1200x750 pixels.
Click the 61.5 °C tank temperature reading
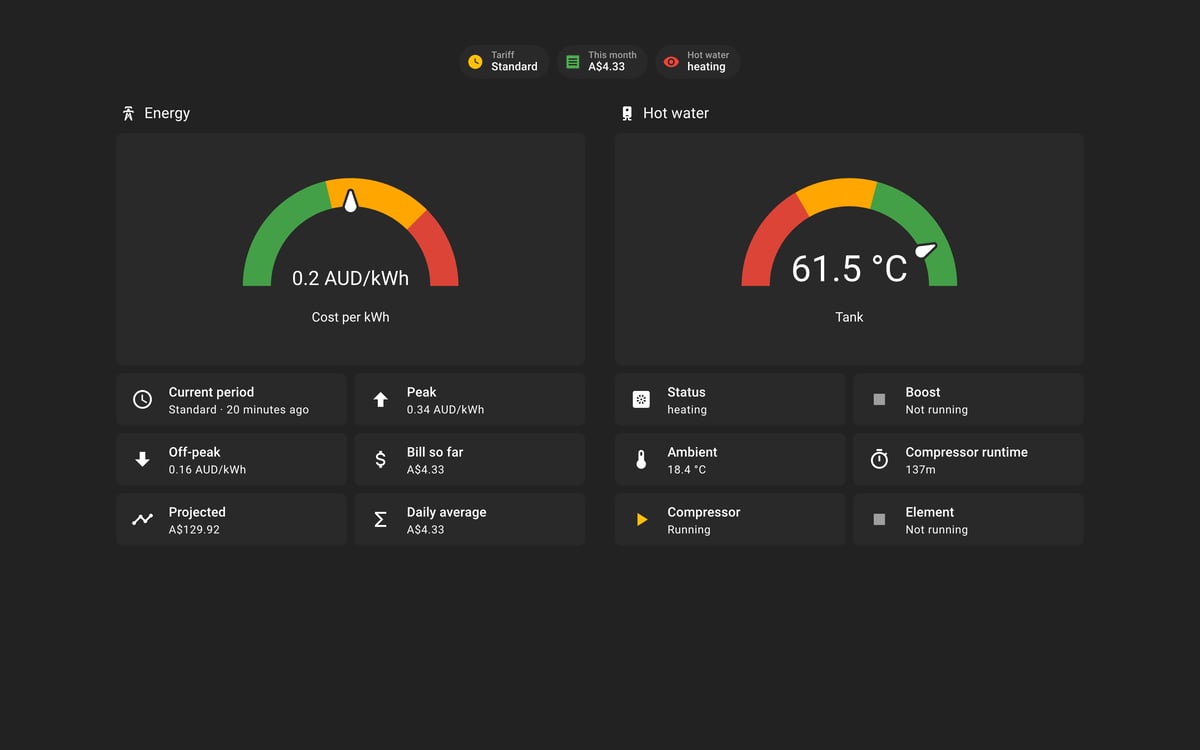pos(849,269)
